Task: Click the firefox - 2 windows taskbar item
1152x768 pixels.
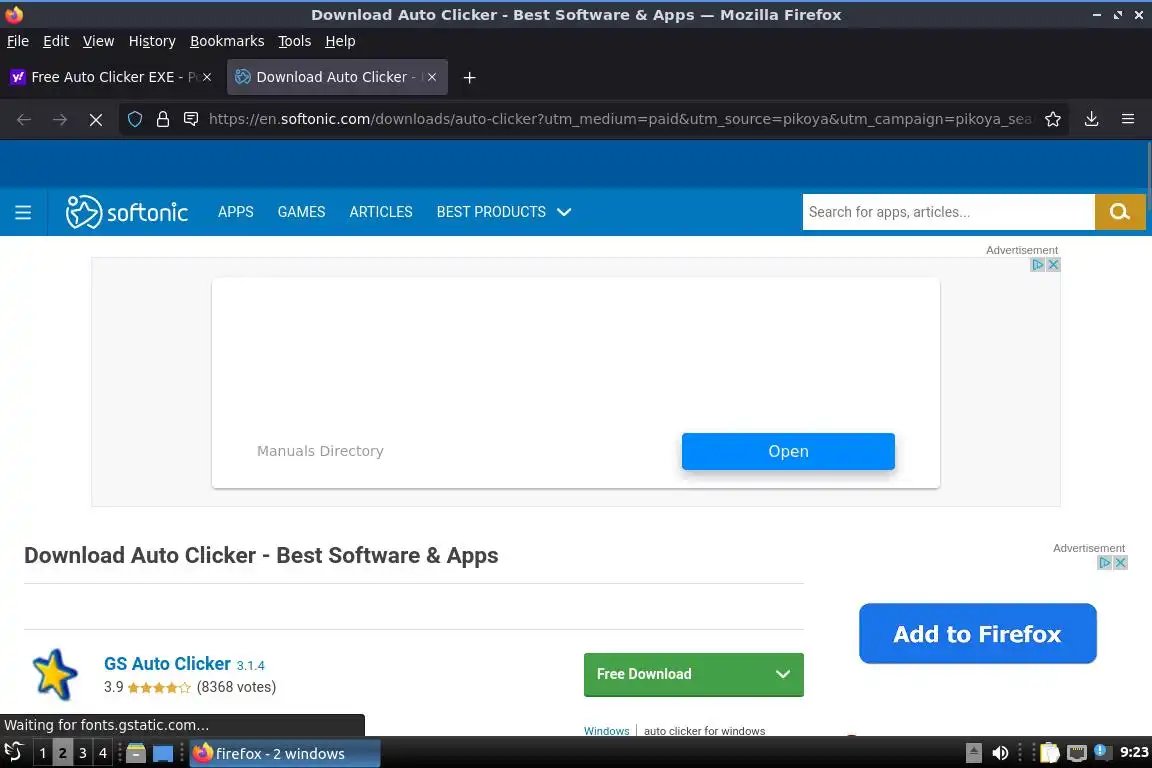Action: 285,753
